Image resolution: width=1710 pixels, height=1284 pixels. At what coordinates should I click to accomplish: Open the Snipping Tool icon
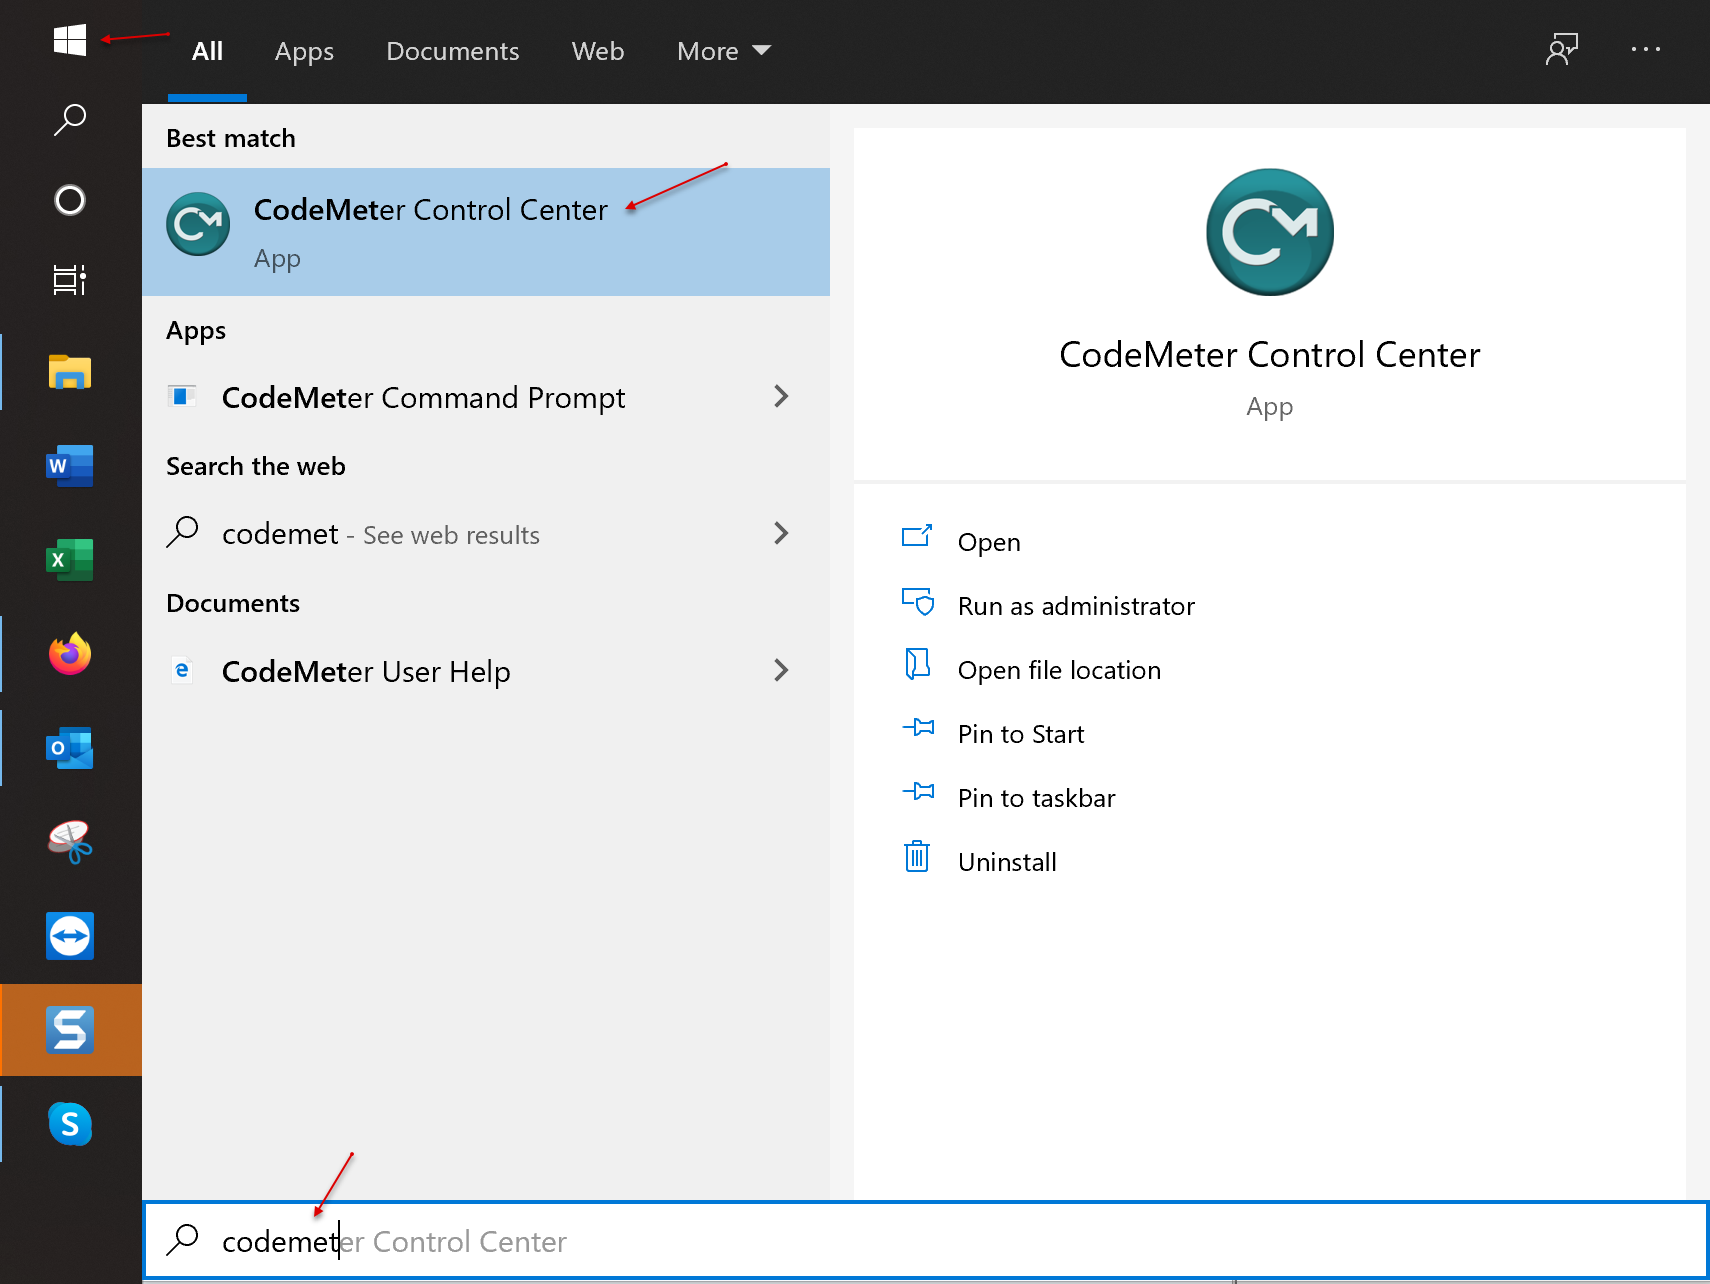coord(69,842)
